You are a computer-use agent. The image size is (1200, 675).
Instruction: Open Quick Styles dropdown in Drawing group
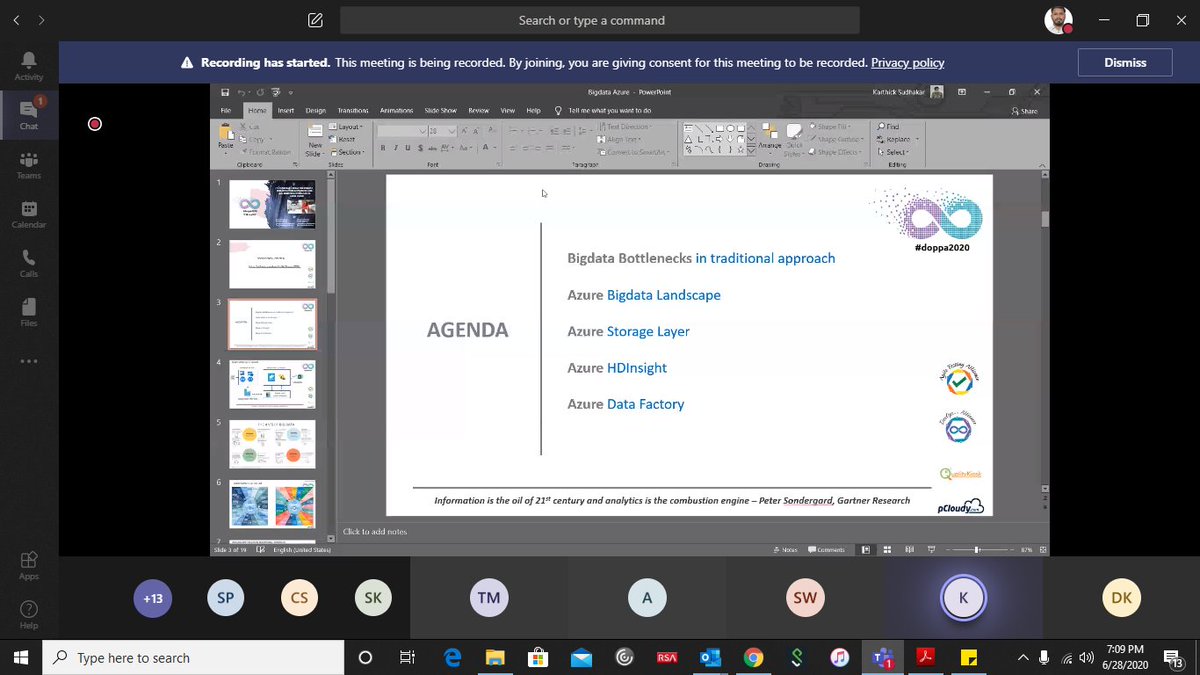pos(795,140)
